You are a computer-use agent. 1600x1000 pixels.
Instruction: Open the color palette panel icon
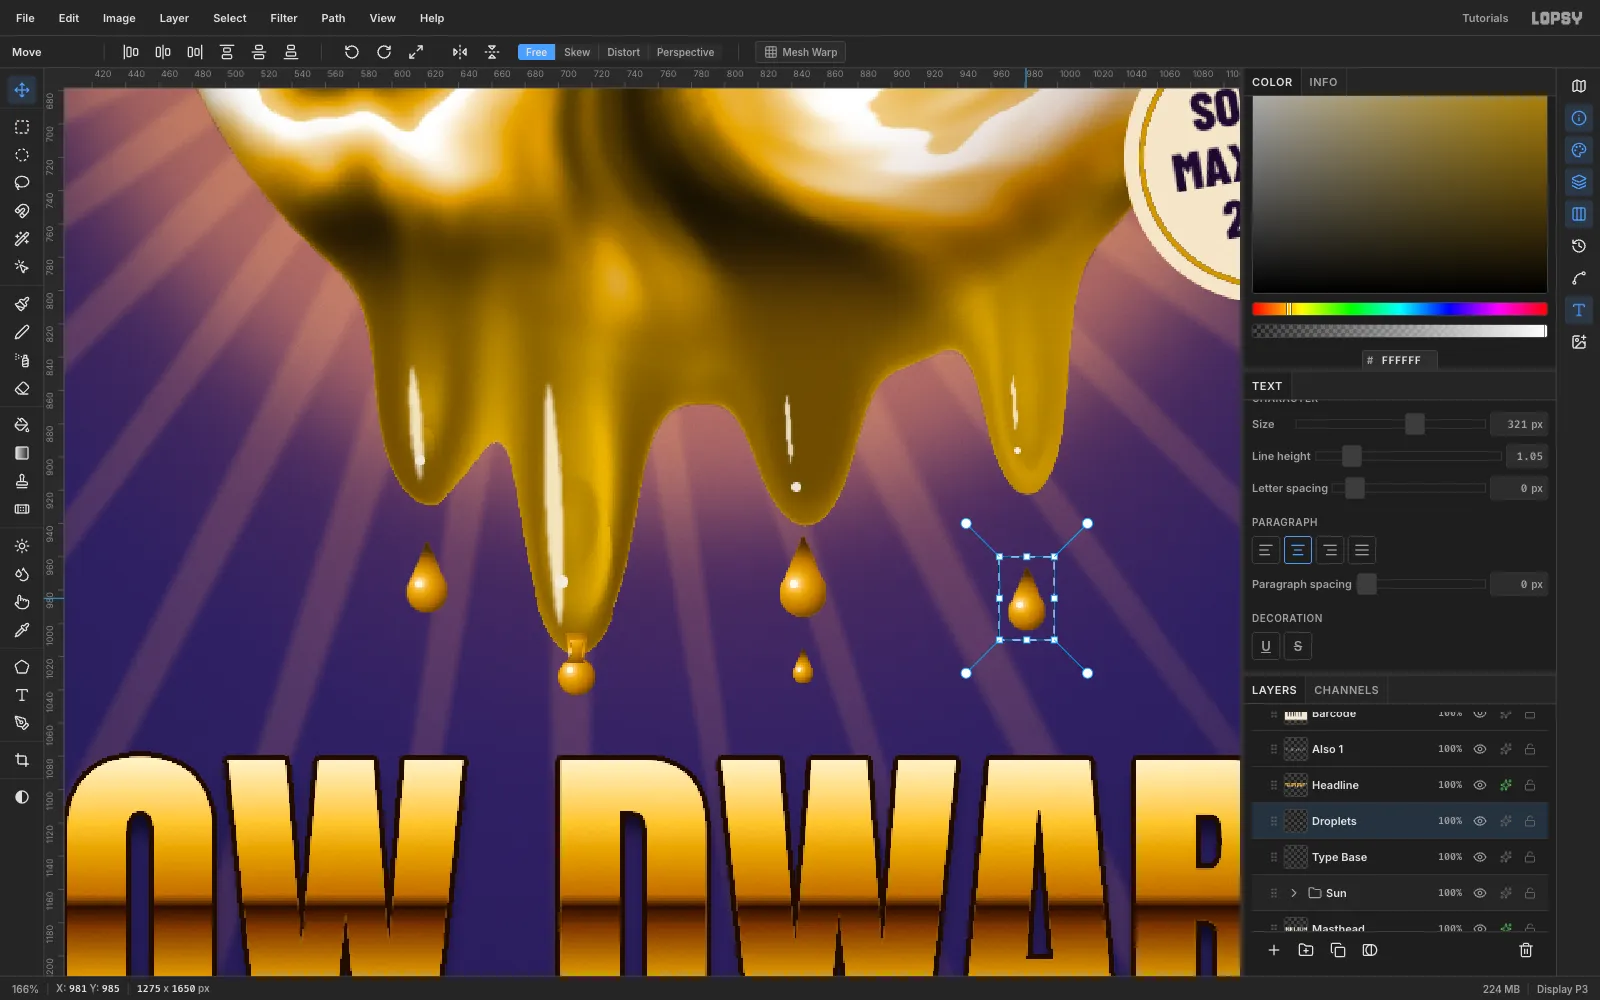1579,150
